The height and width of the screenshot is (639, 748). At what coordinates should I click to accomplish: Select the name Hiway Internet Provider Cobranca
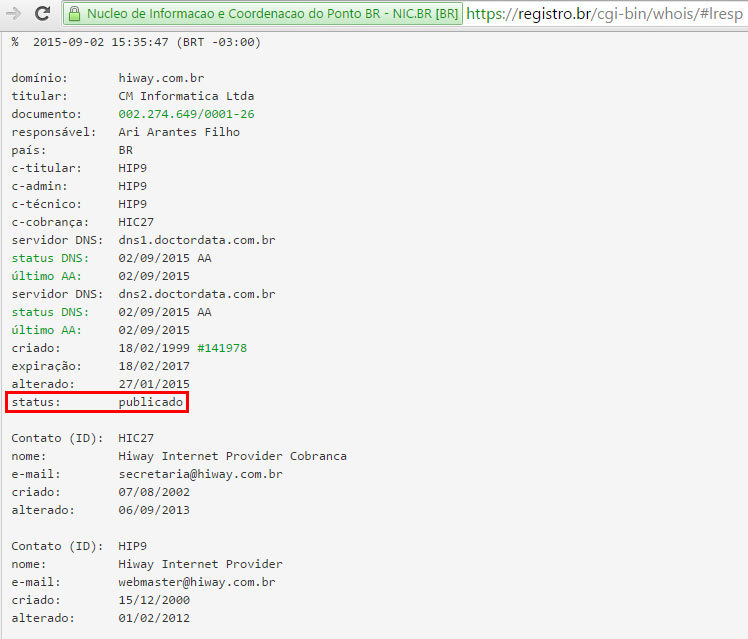coord(233,456)
